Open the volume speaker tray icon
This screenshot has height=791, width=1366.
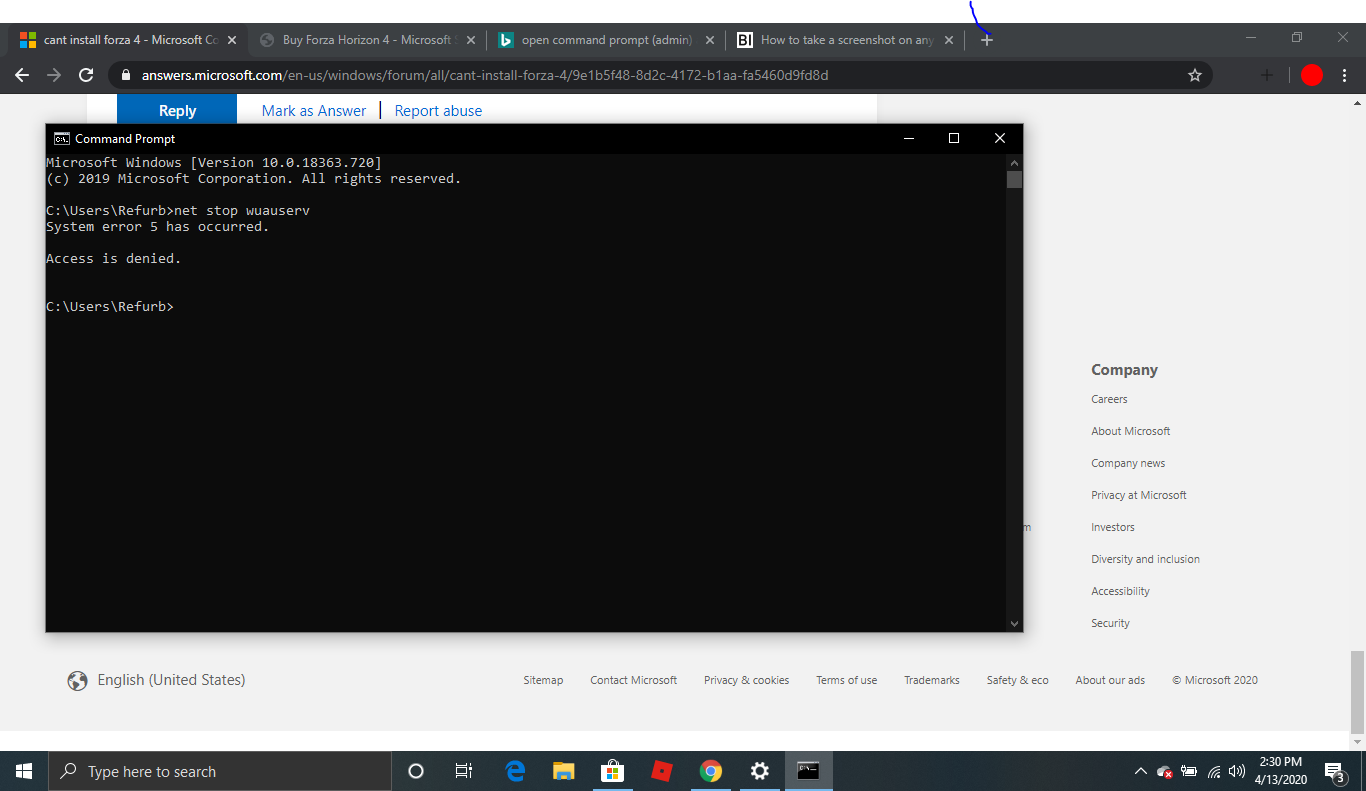(1237, 771)
